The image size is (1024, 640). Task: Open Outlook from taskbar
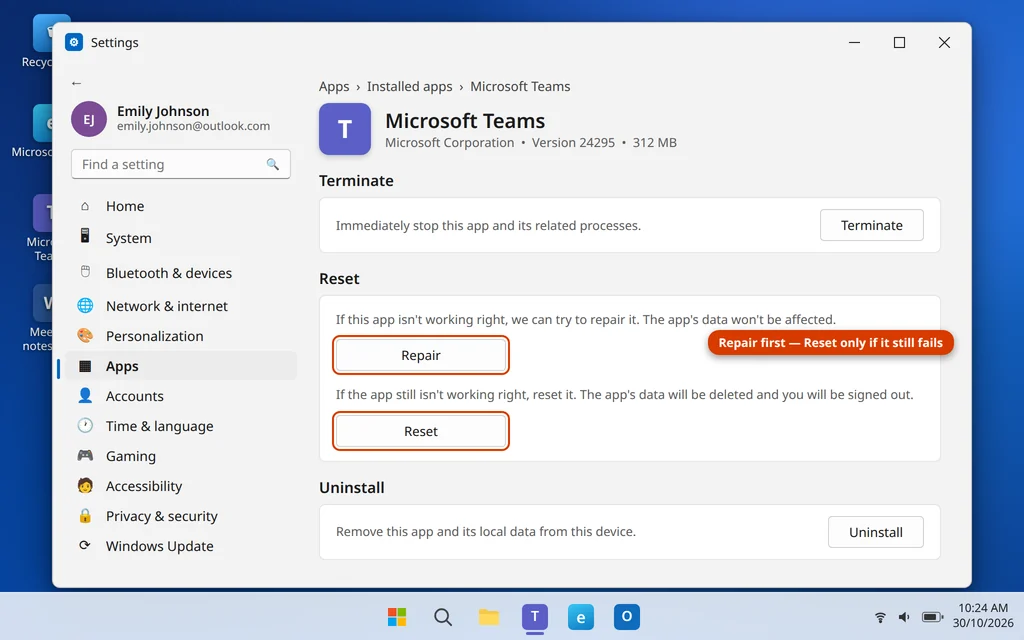point(626,616)
